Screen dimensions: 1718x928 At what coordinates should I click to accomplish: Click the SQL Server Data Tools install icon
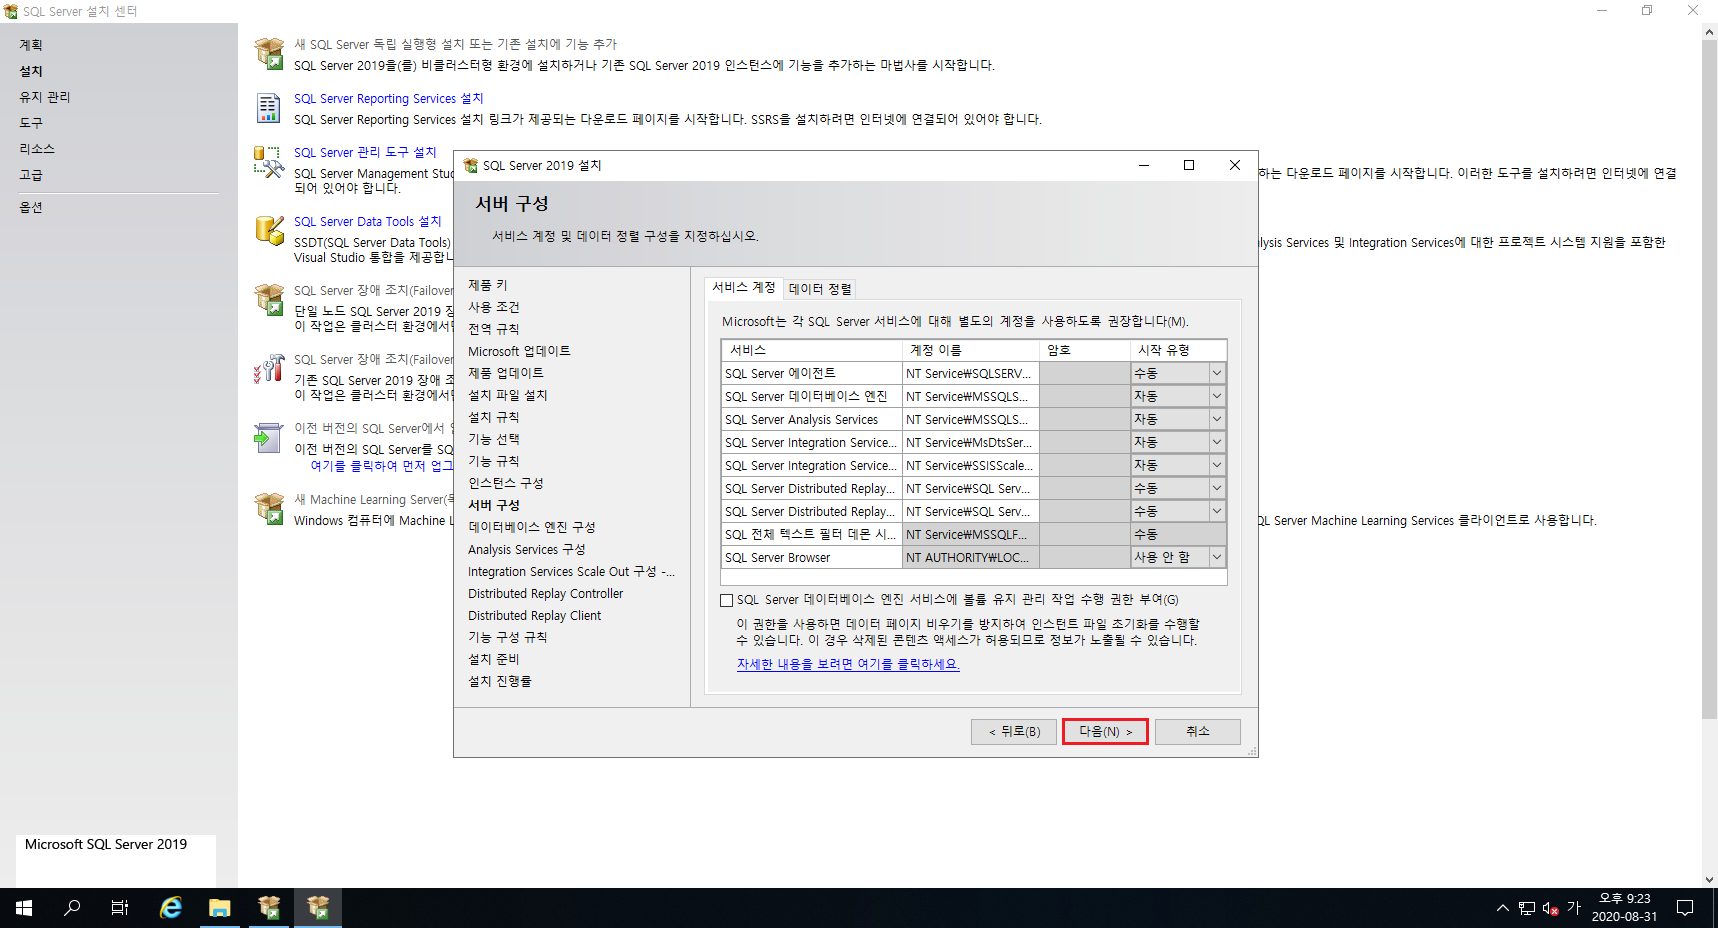269,230
